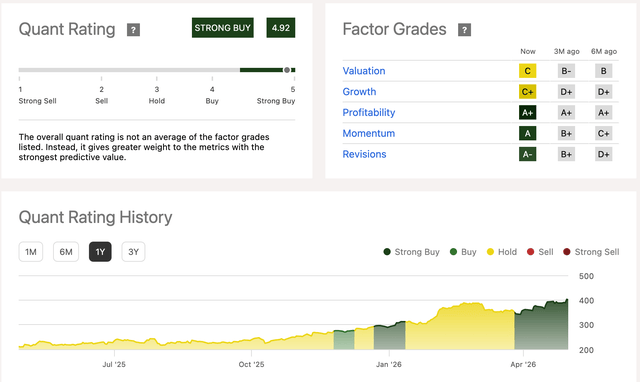The image size is (640, 382).
Task: Click Momentum grade C+ from 6M ago
Action: [603, 133]
